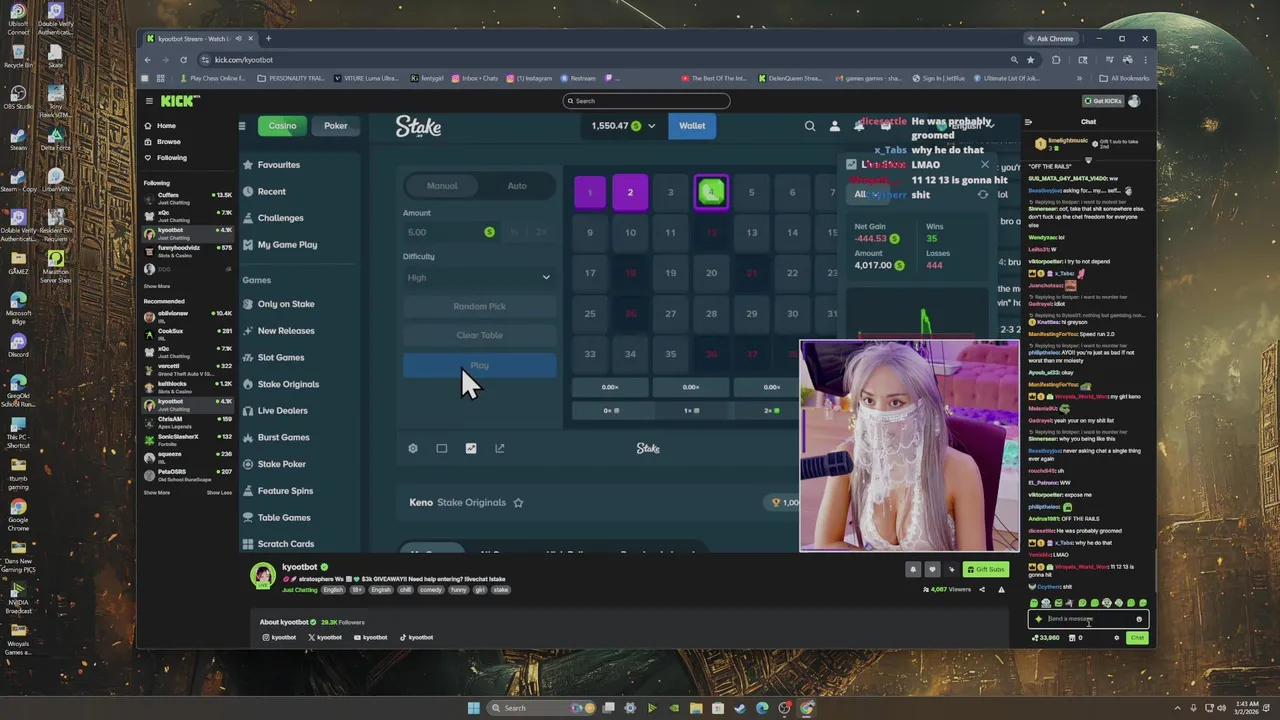Click the Ask Chrome button
Viewport: 1280px width, 720px height.
[x=1050, y=39]
